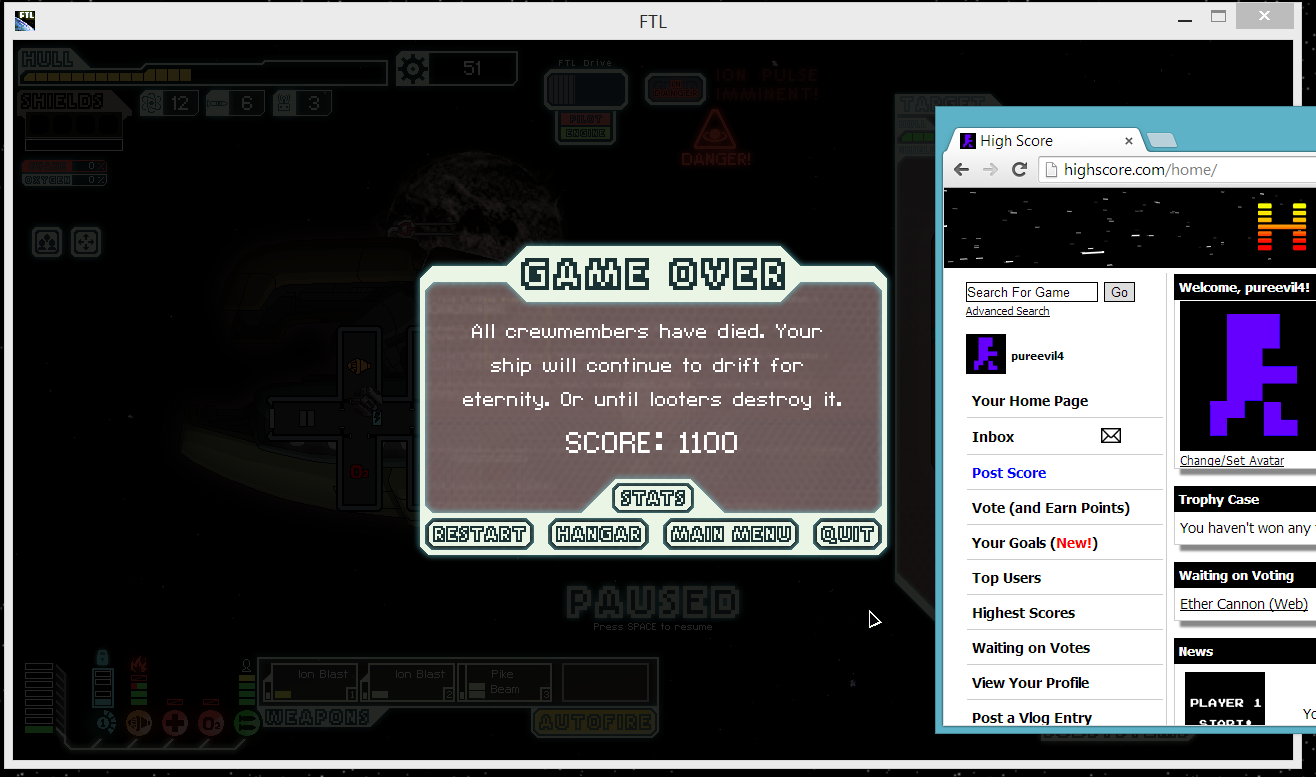Click the small pureevil4 avatar icon
Viewport: 1316px width, 777px height.
[x=985, y=355]
